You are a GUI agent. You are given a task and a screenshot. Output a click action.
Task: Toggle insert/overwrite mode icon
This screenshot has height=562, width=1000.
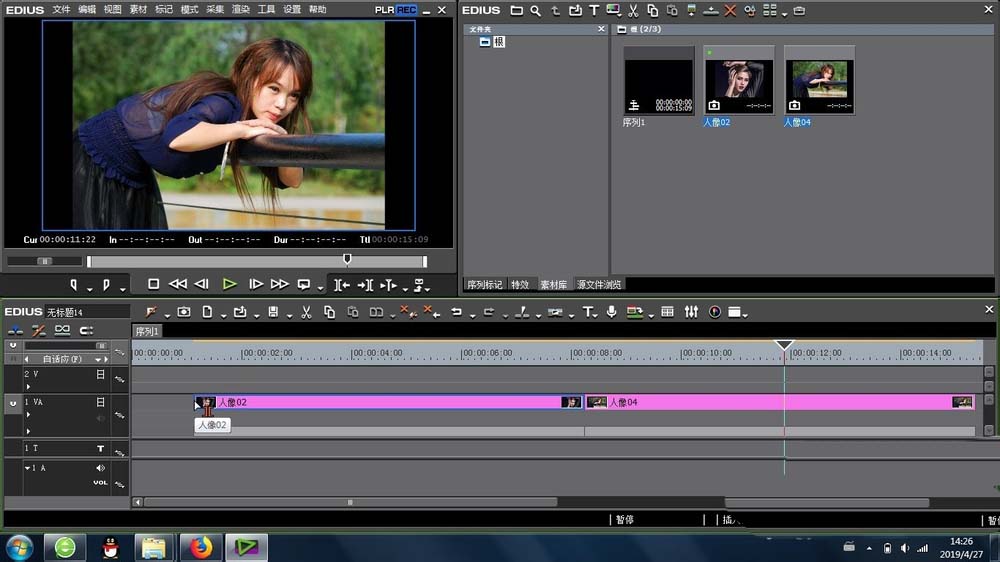tap(15, 330)
